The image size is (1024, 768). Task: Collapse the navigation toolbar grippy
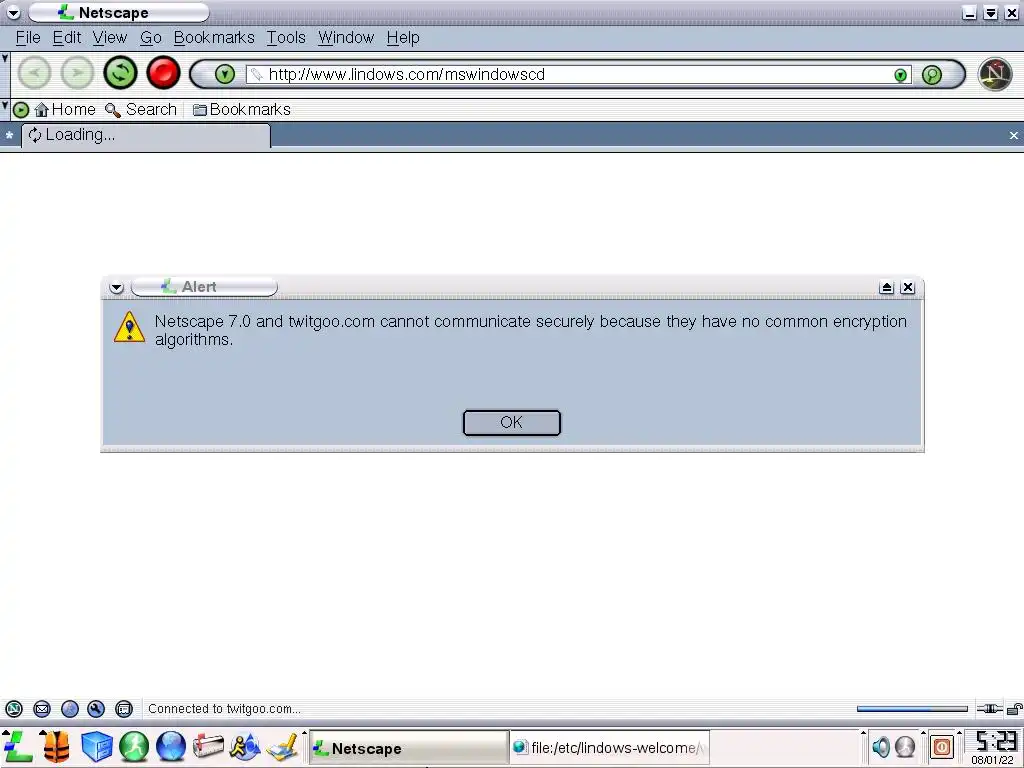tap(5, 74)
